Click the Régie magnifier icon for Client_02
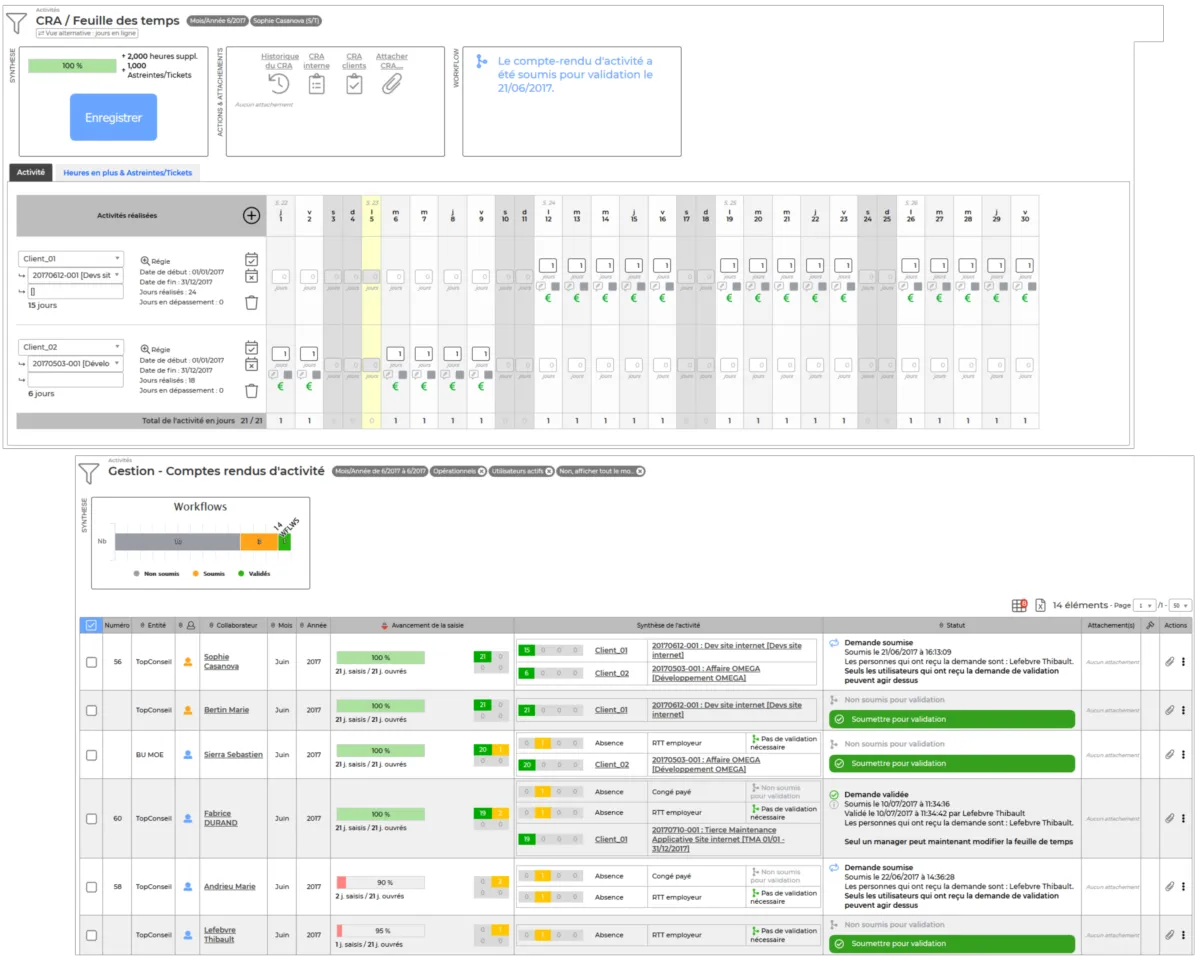The width and height of the screenshot is (1200, 962). pos(145,349)
